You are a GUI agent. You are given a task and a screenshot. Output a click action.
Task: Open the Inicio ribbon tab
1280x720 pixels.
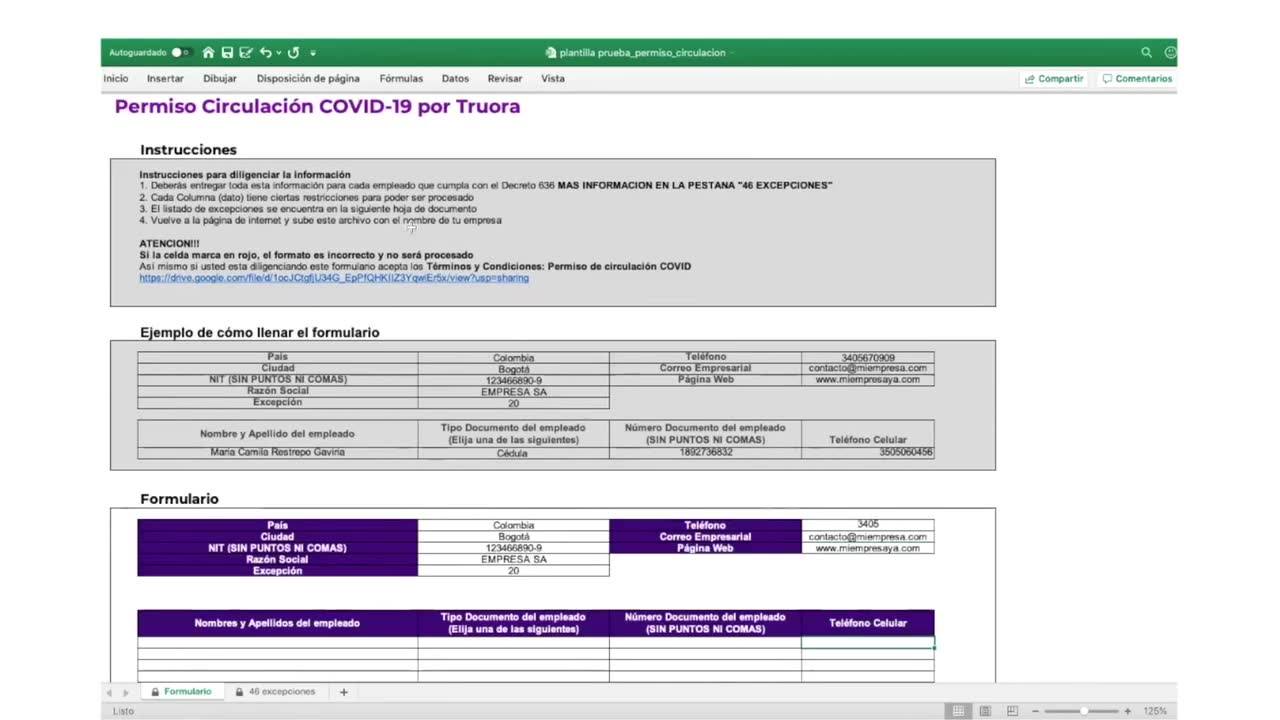116,78
